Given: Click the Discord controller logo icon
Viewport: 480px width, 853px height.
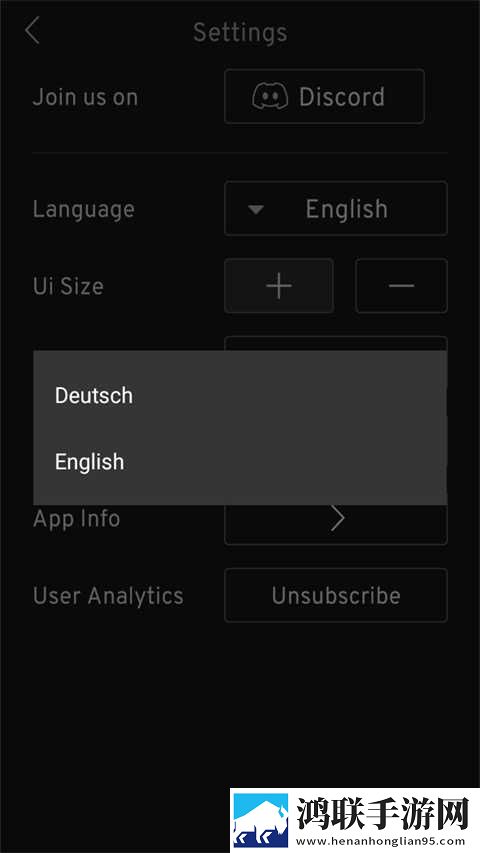Looking at the screenshot, I should [270, 97].
